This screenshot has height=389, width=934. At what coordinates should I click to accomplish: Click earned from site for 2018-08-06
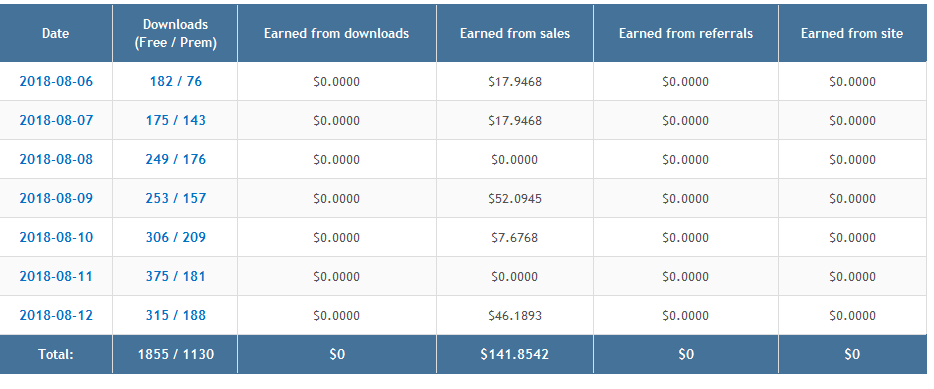[852, 82]
